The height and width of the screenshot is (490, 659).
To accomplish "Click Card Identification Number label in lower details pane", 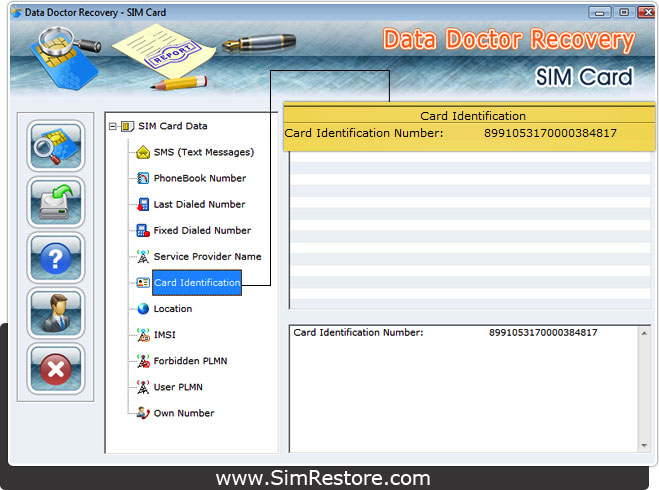I will pos(358,332).
